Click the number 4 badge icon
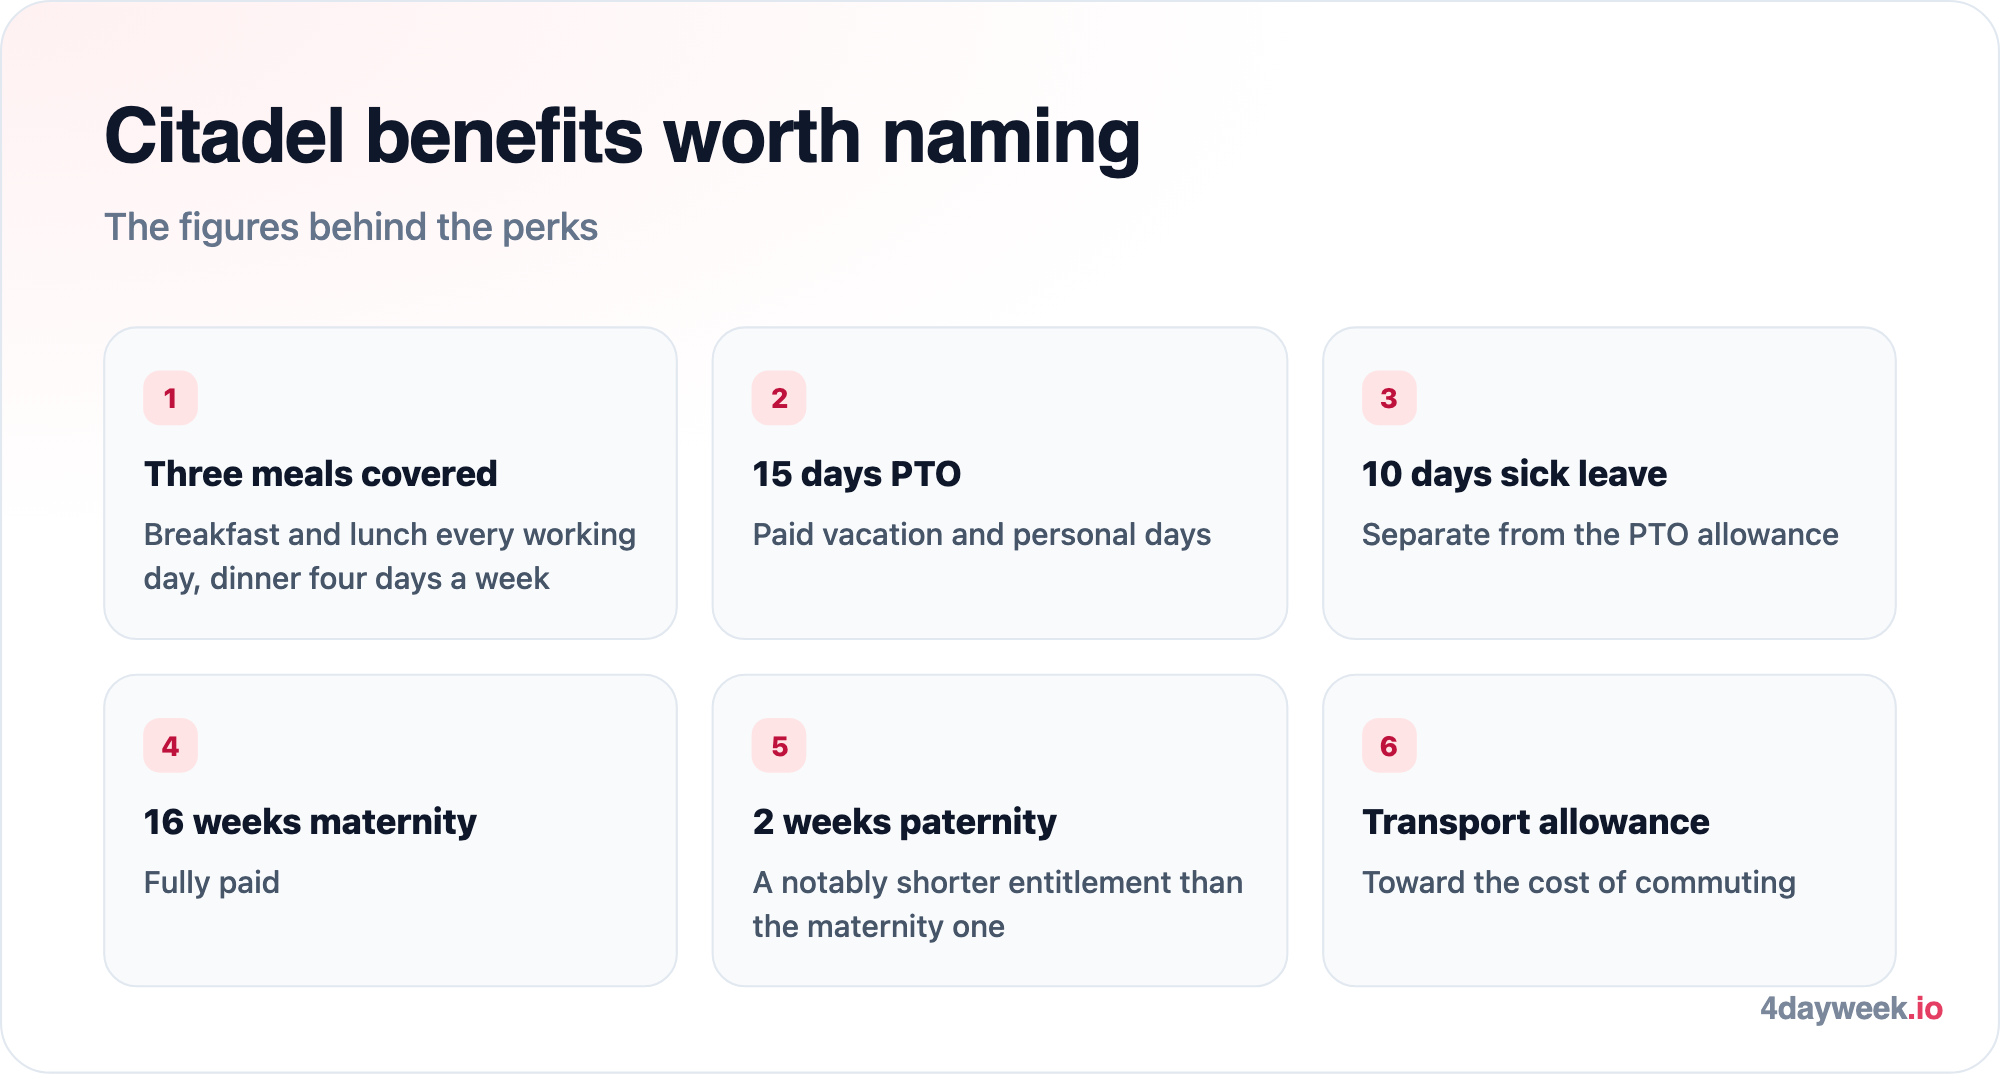2000x1074 pixels. (x=170, y=746)
